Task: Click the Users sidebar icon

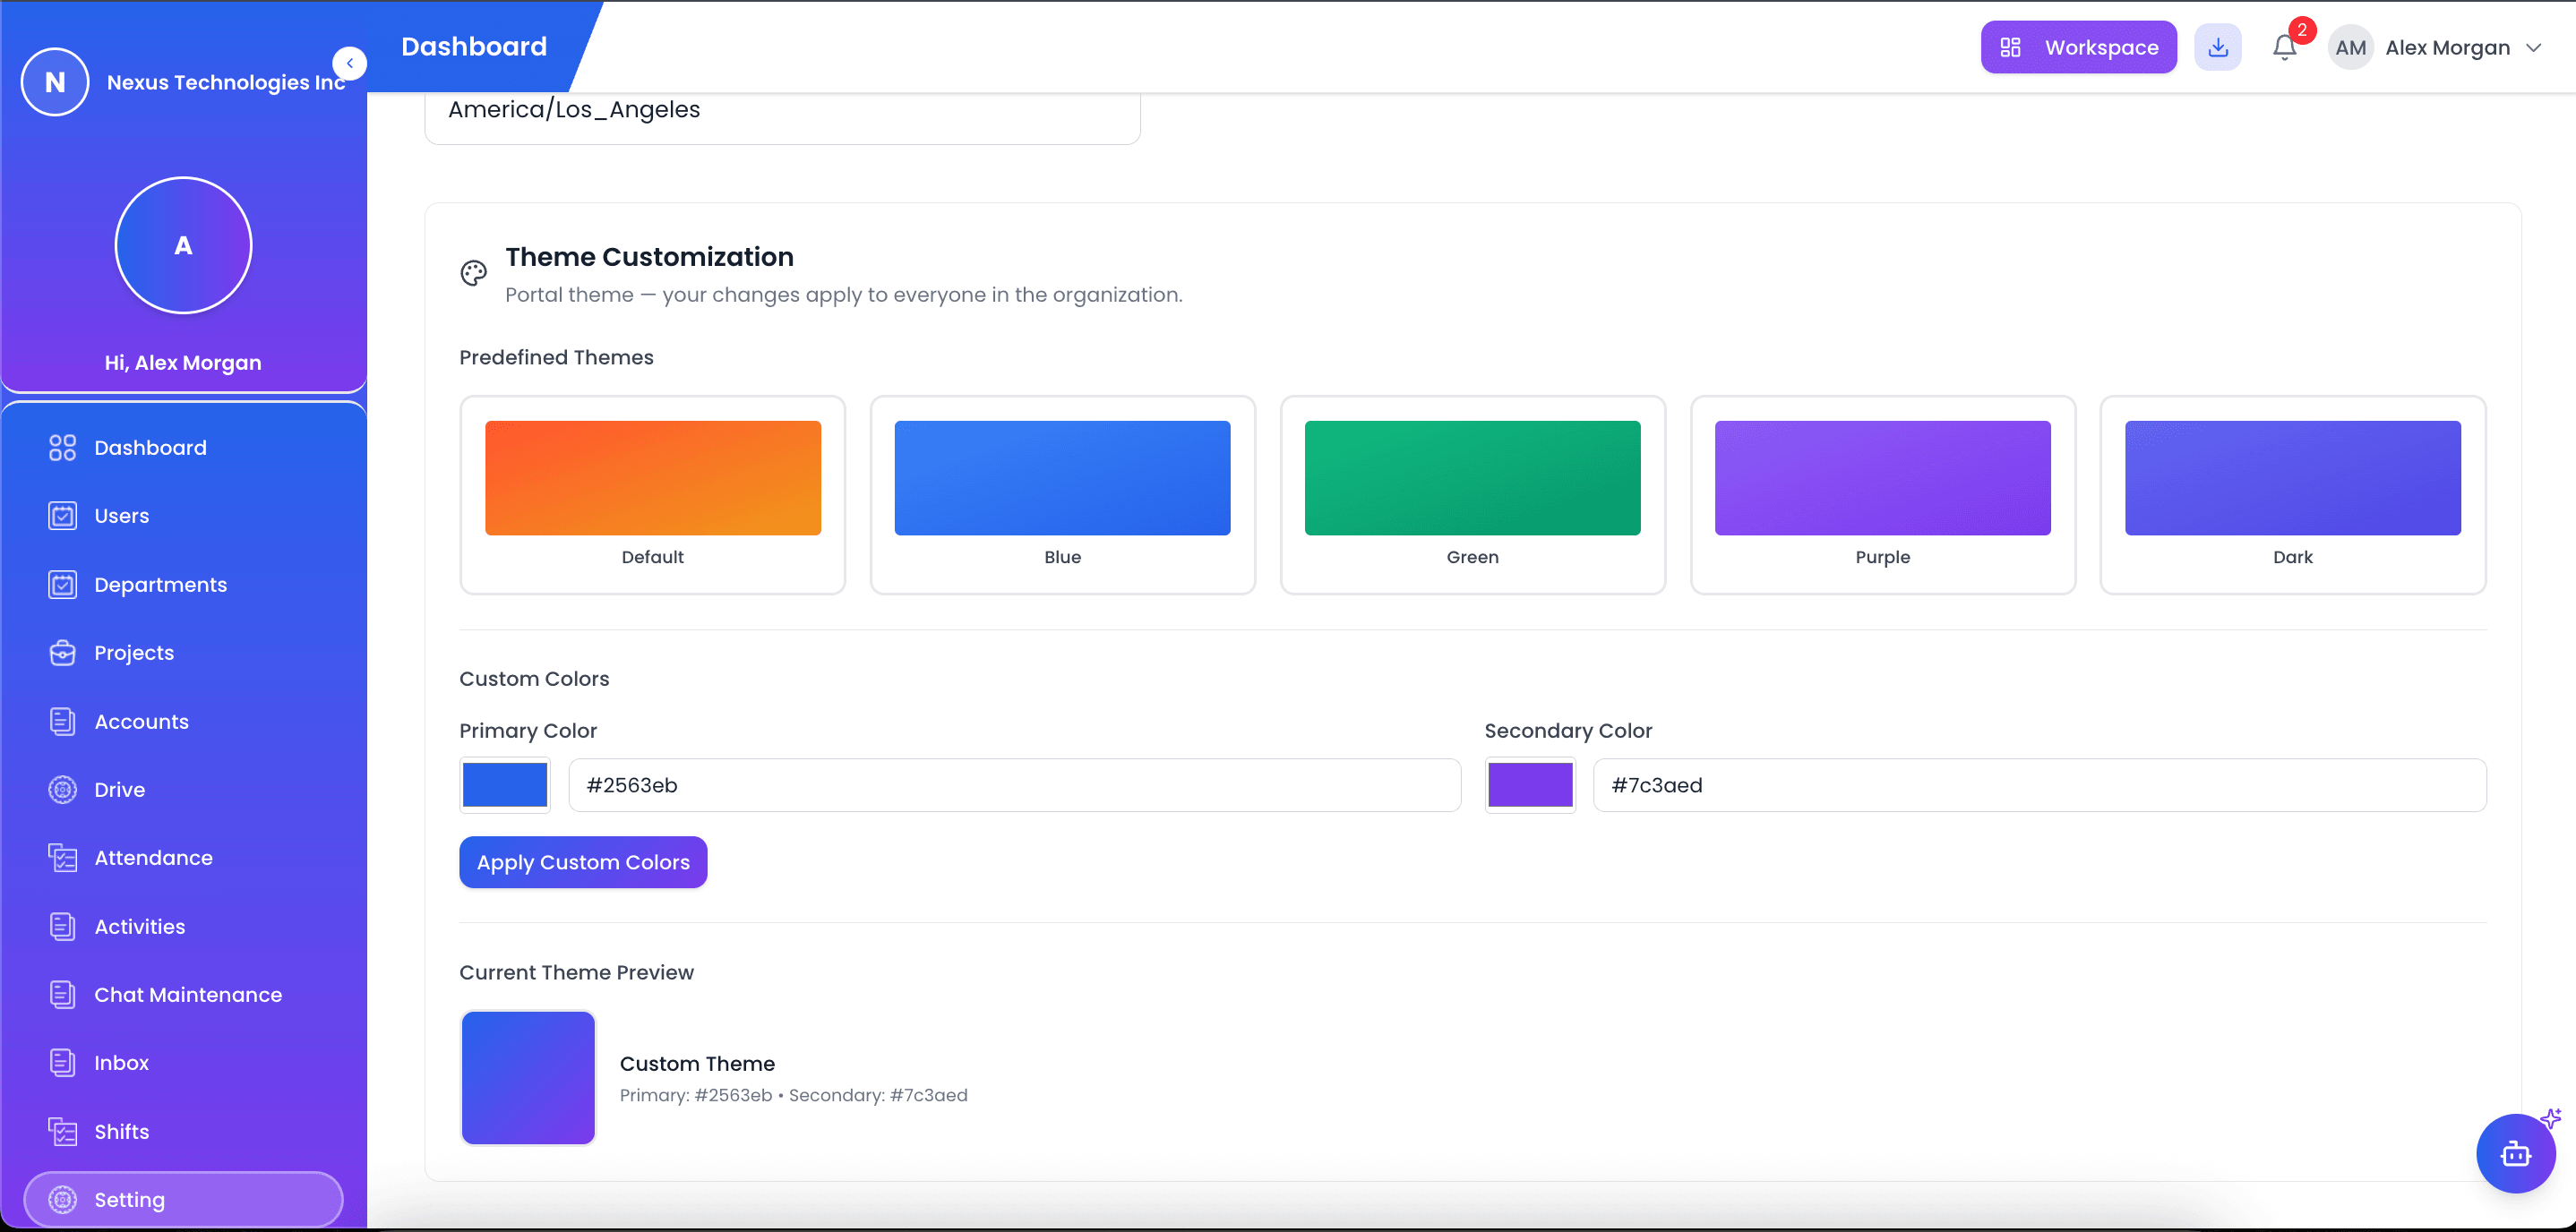Action: tap(62, 516)
